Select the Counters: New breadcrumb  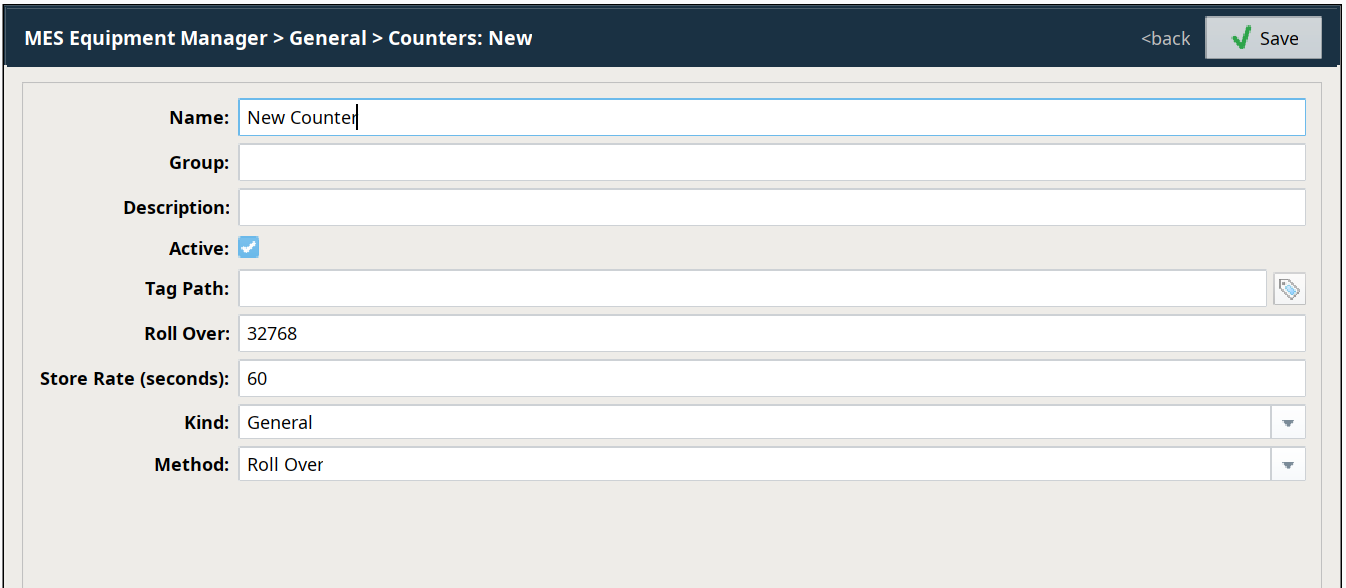point(460,38)
